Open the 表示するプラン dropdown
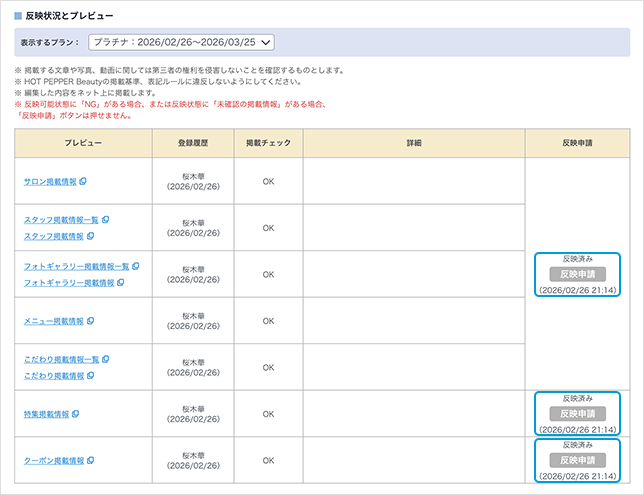Screen dimensions: 644x495 coord(181,42)
